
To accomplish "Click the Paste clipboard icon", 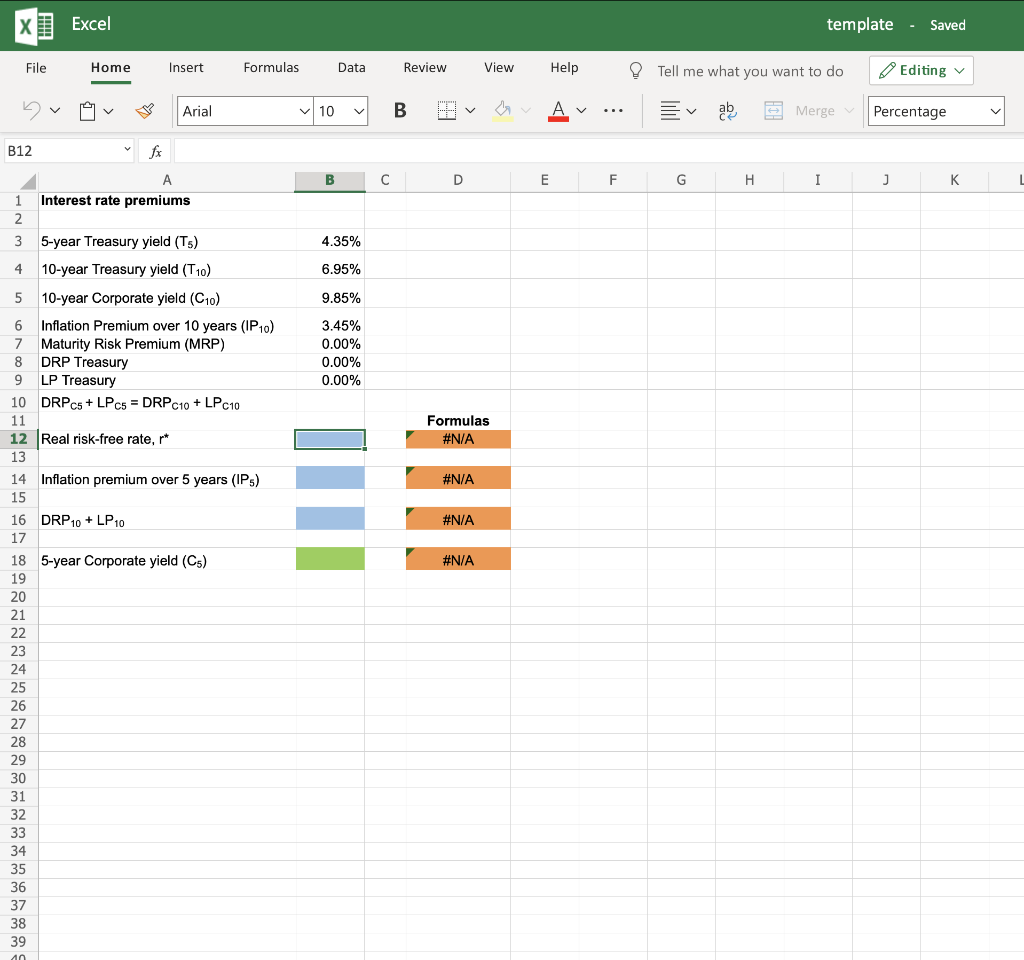I will 88,111.
